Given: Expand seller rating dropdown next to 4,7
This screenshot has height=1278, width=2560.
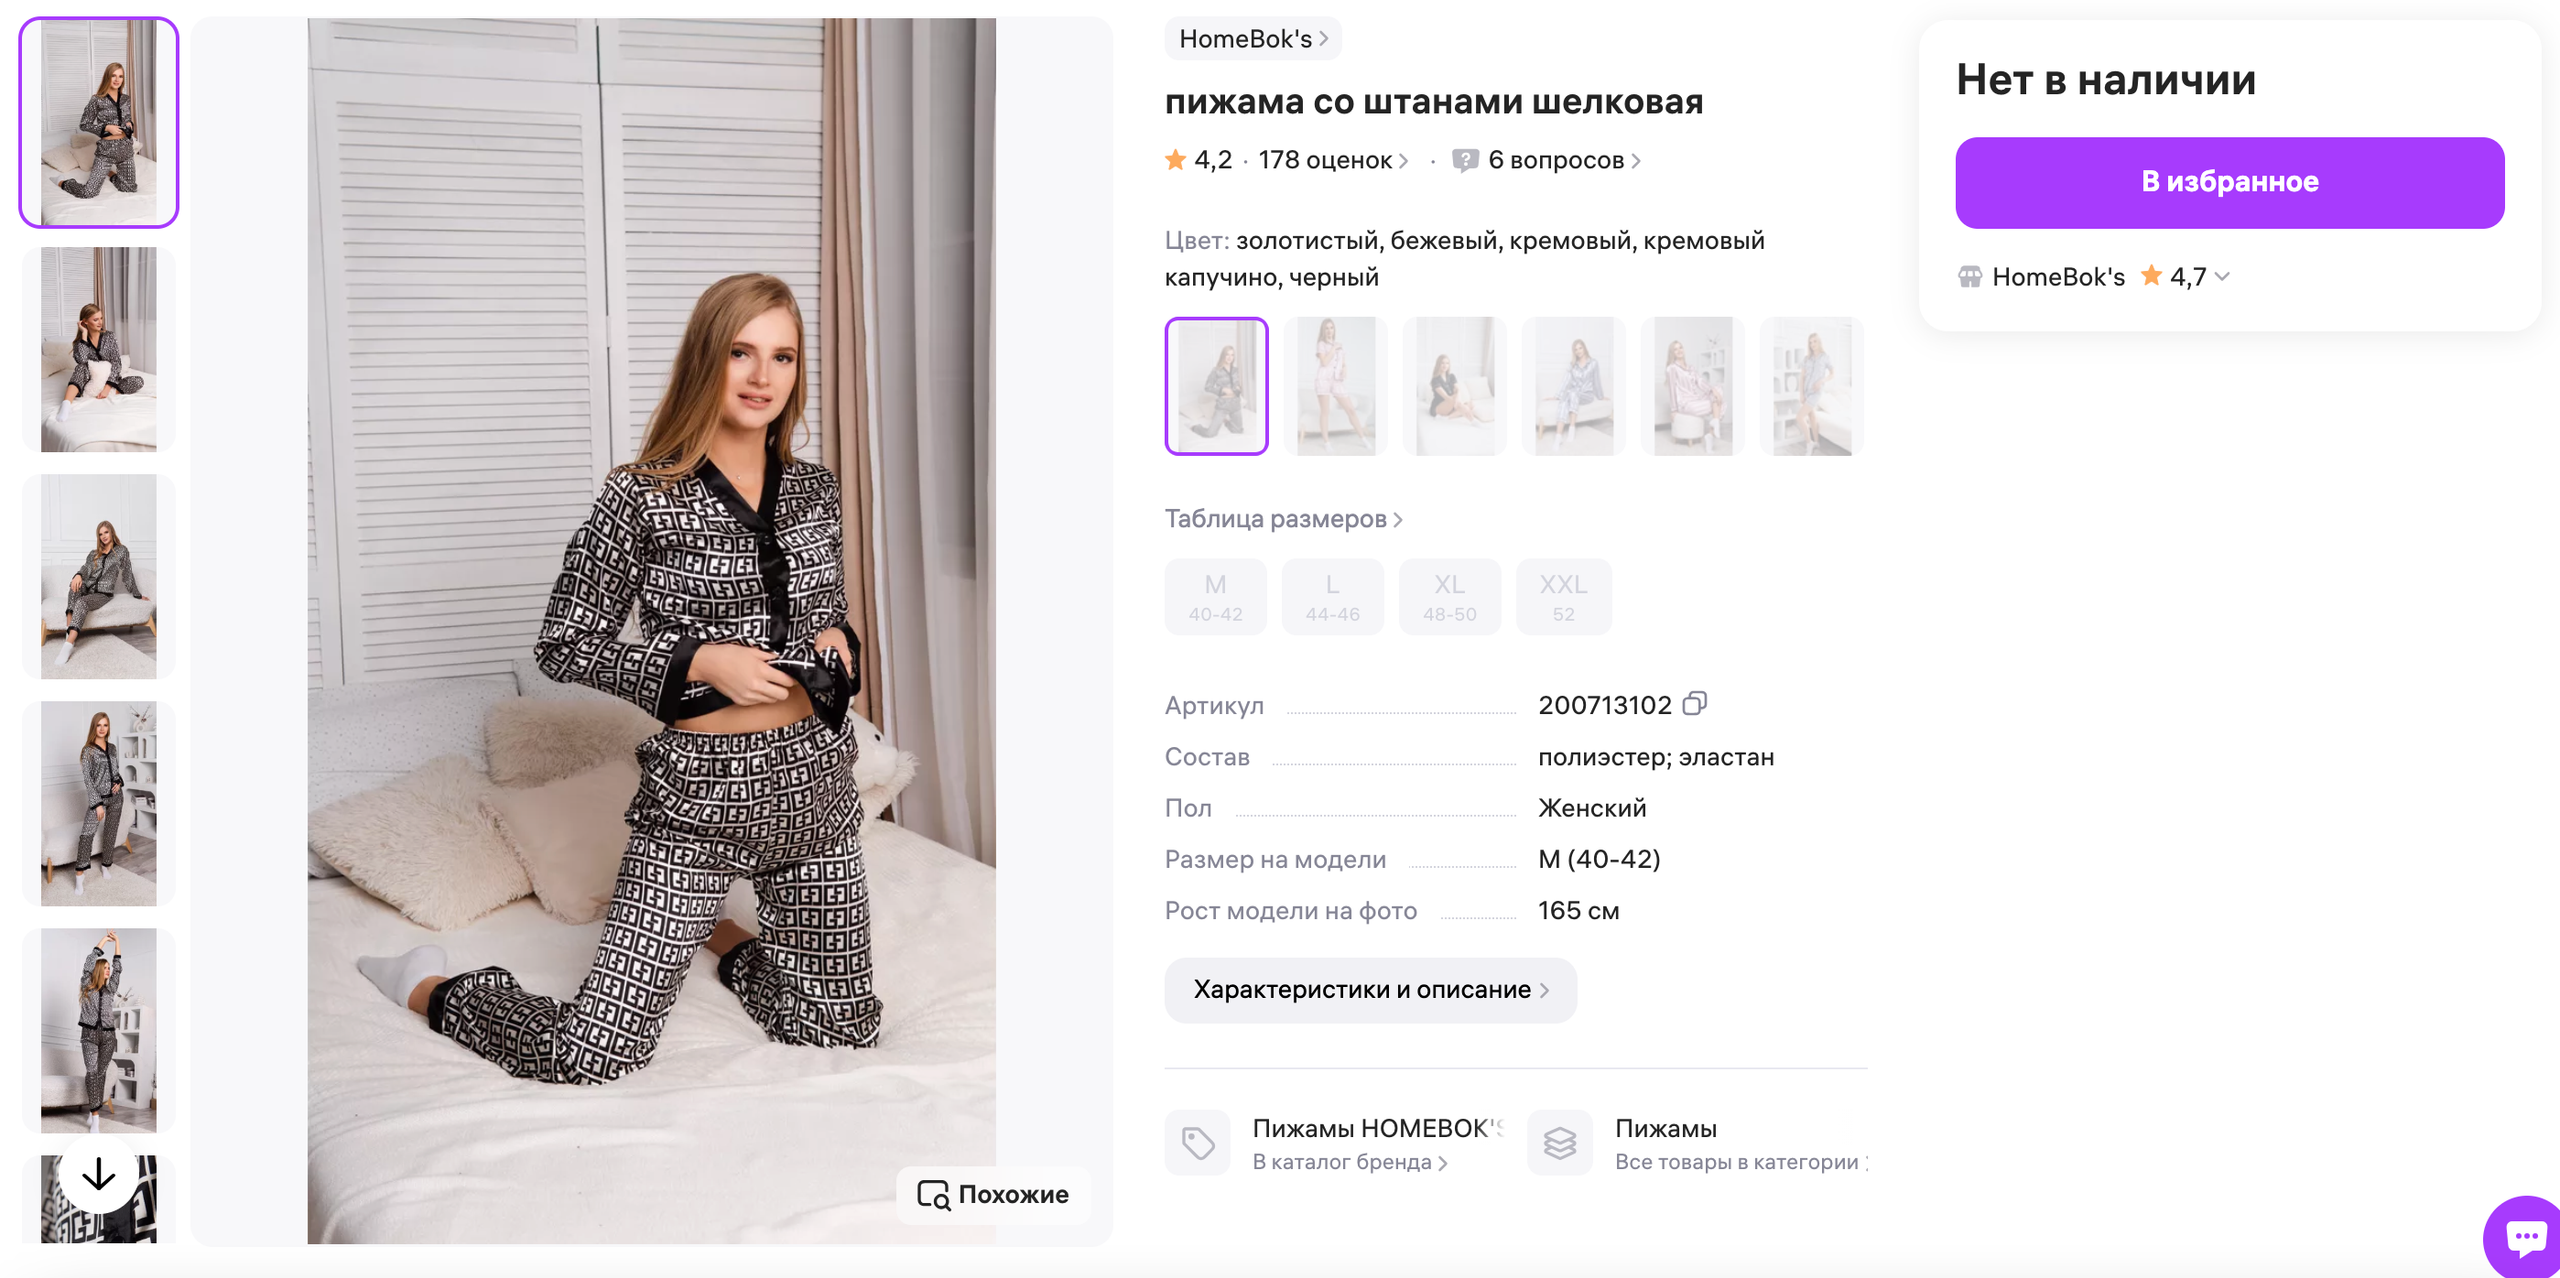Looking at the screenshot, I should click(x=2224, y=277).
